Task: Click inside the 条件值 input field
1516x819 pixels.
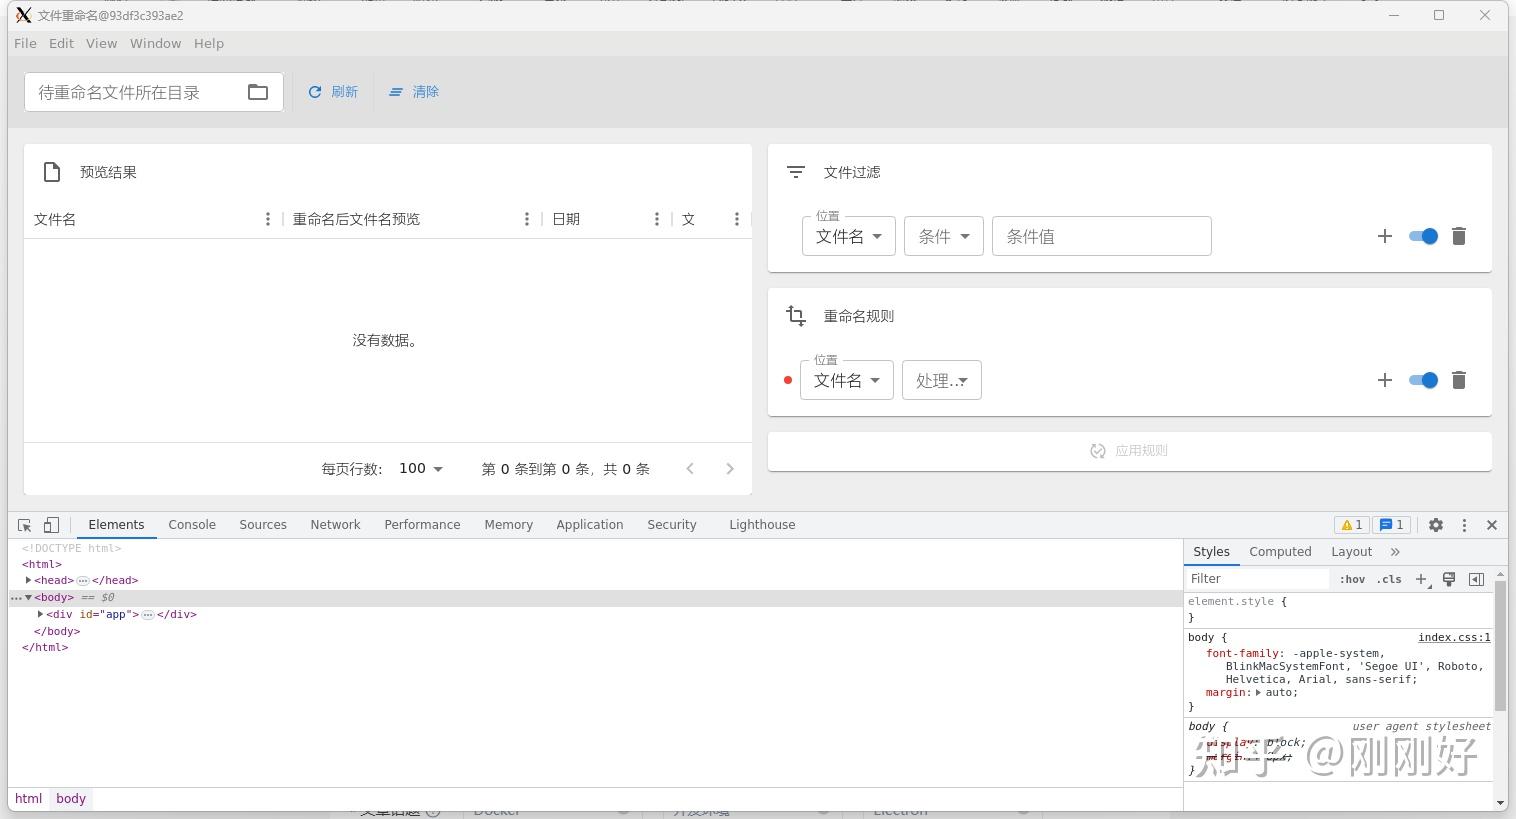Action: [1100, 236]
